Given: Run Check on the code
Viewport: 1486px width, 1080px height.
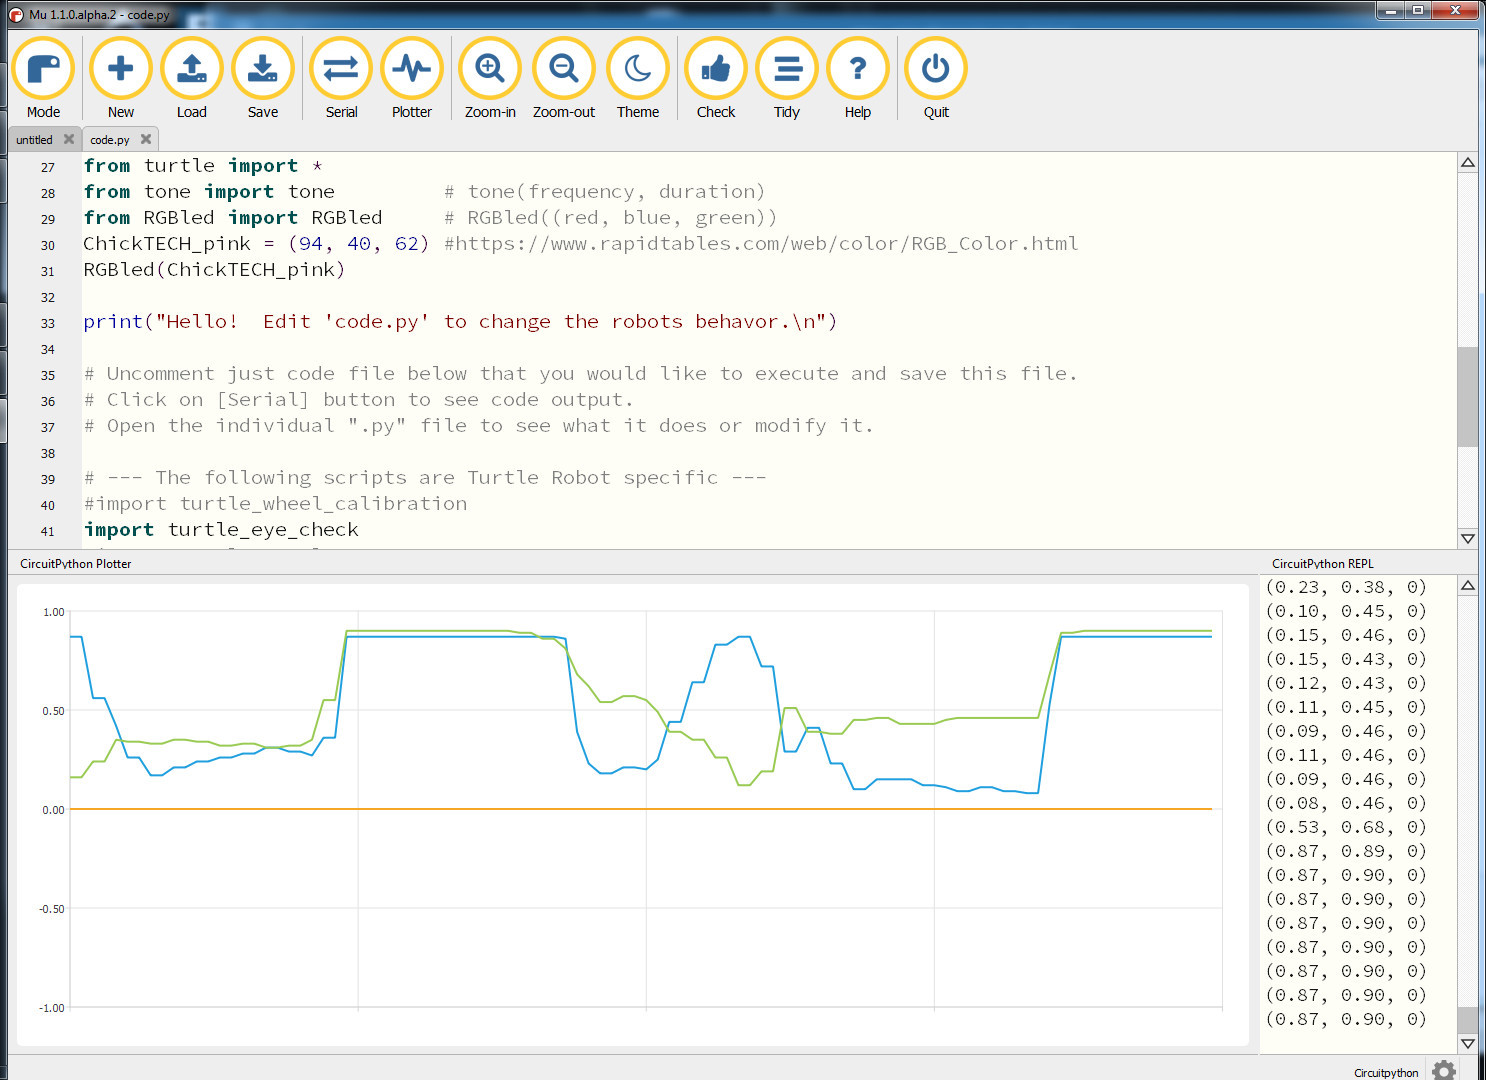Looking at the screenshot, I should click(x=716, y=69).
